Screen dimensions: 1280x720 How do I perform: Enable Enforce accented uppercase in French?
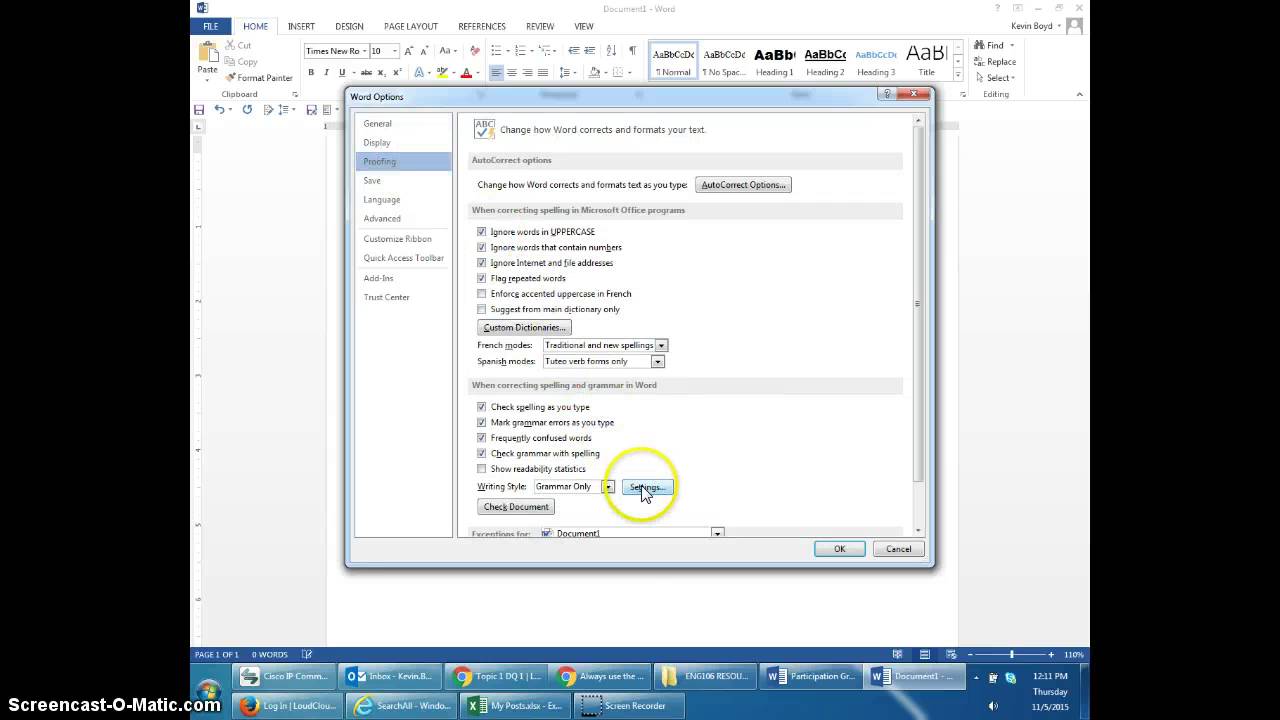481,294
